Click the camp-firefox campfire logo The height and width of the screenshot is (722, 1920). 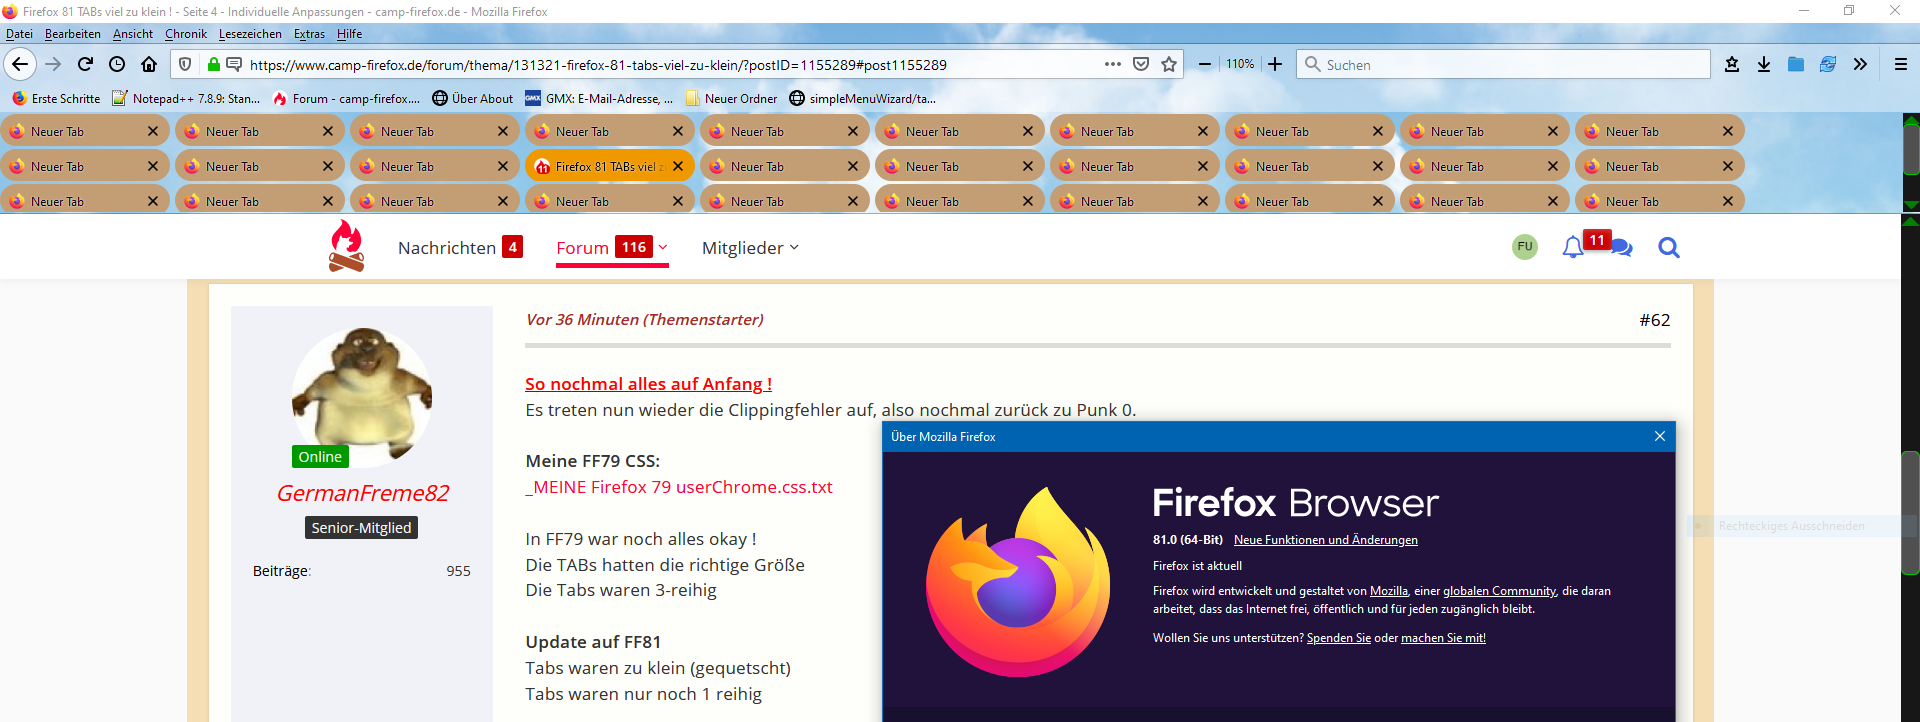(x=346, y=246)
